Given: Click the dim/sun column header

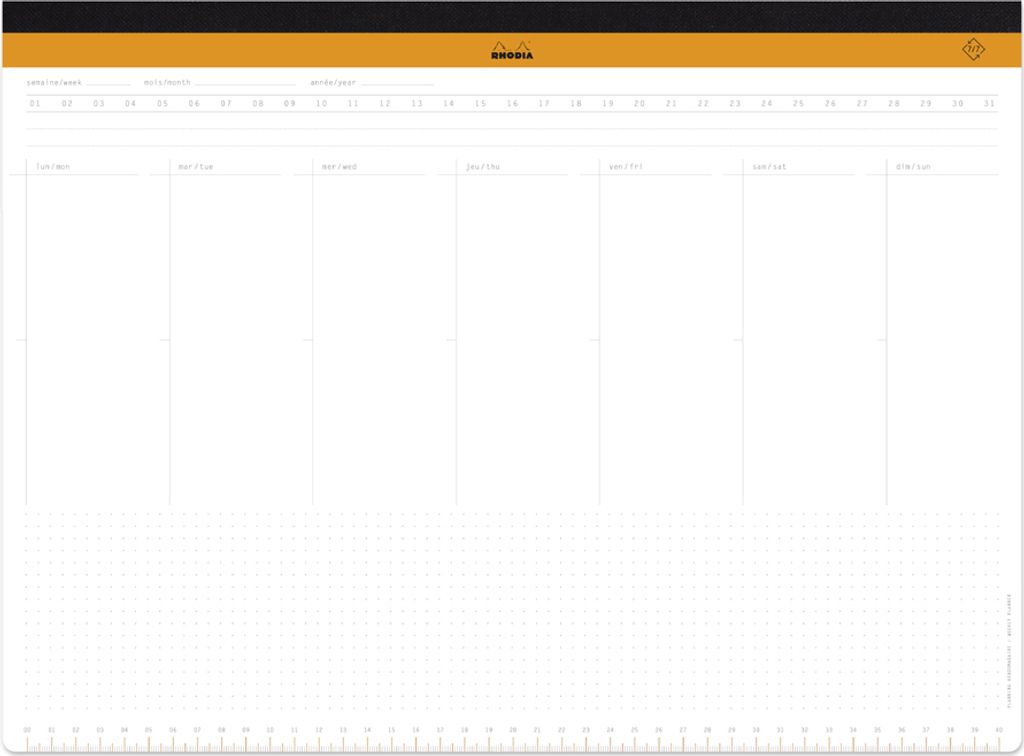Looking at the screenshot, I should pyautogui.click(x=913, y=167).
